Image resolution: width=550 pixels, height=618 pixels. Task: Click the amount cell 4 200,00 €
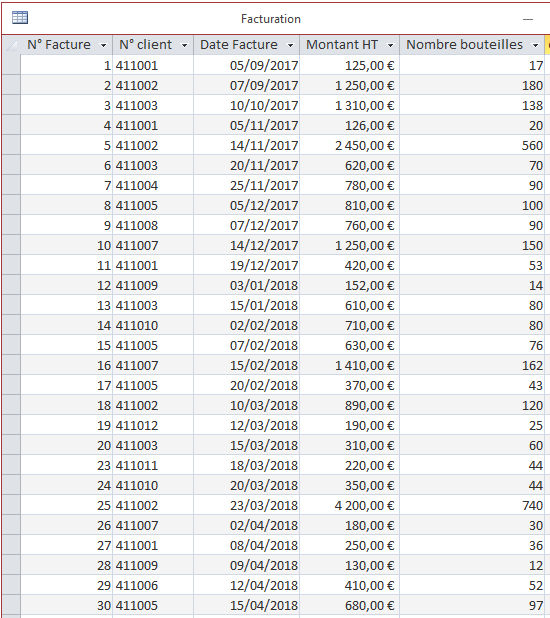(350, 505)
